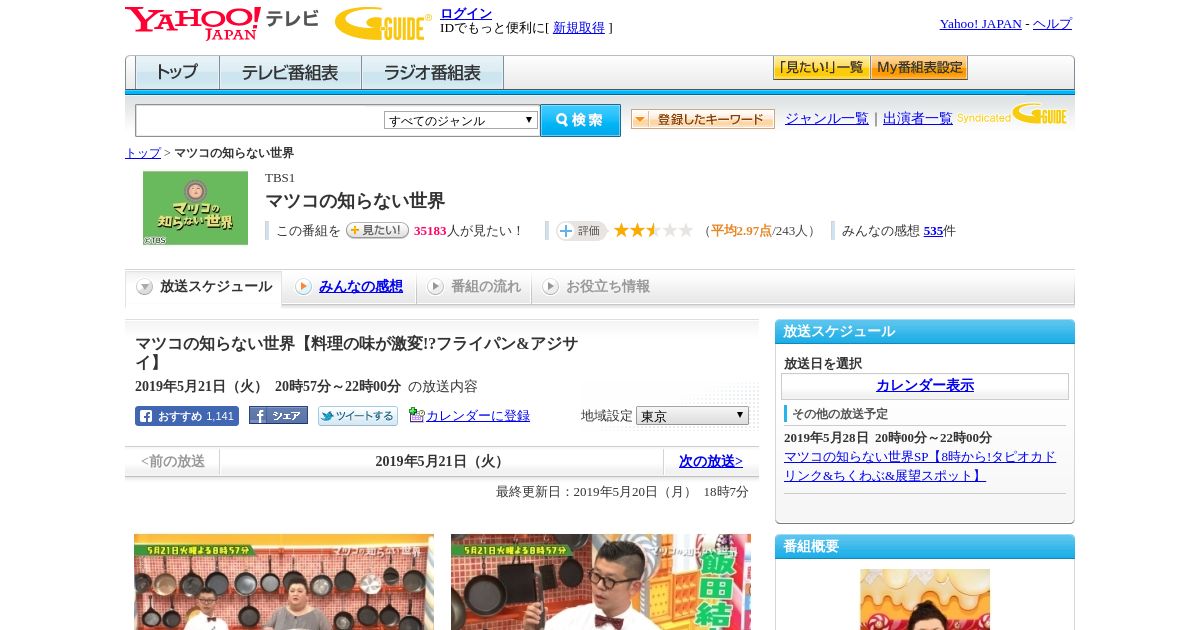Click the left frying pan wall photo

284,582
